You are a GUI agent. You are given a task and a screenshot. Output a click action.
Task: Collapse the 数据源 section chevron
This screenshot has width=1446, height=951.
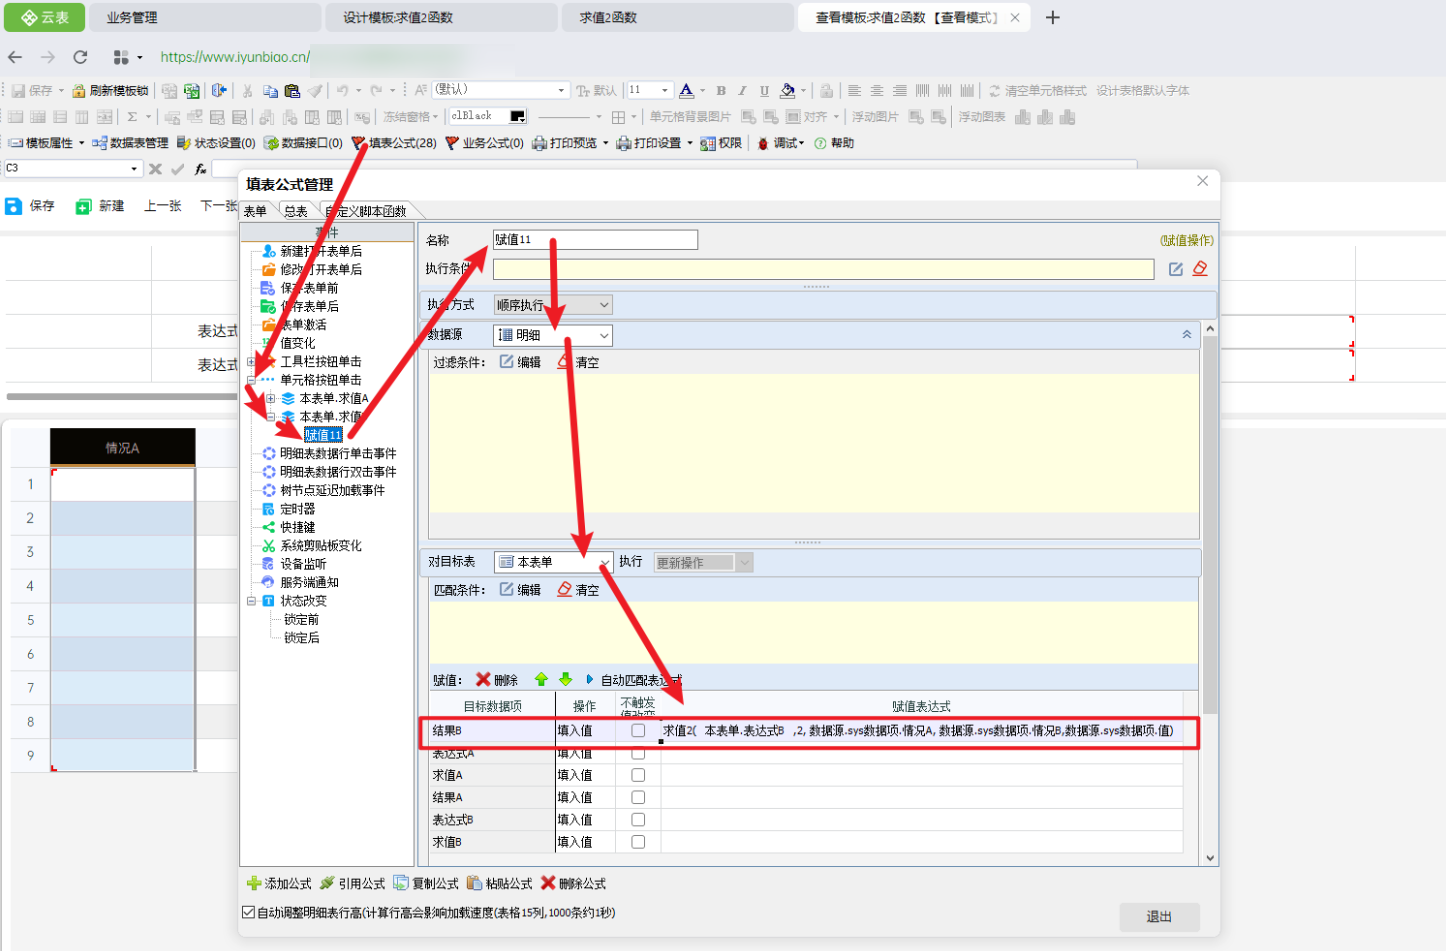click(1187, 335)
